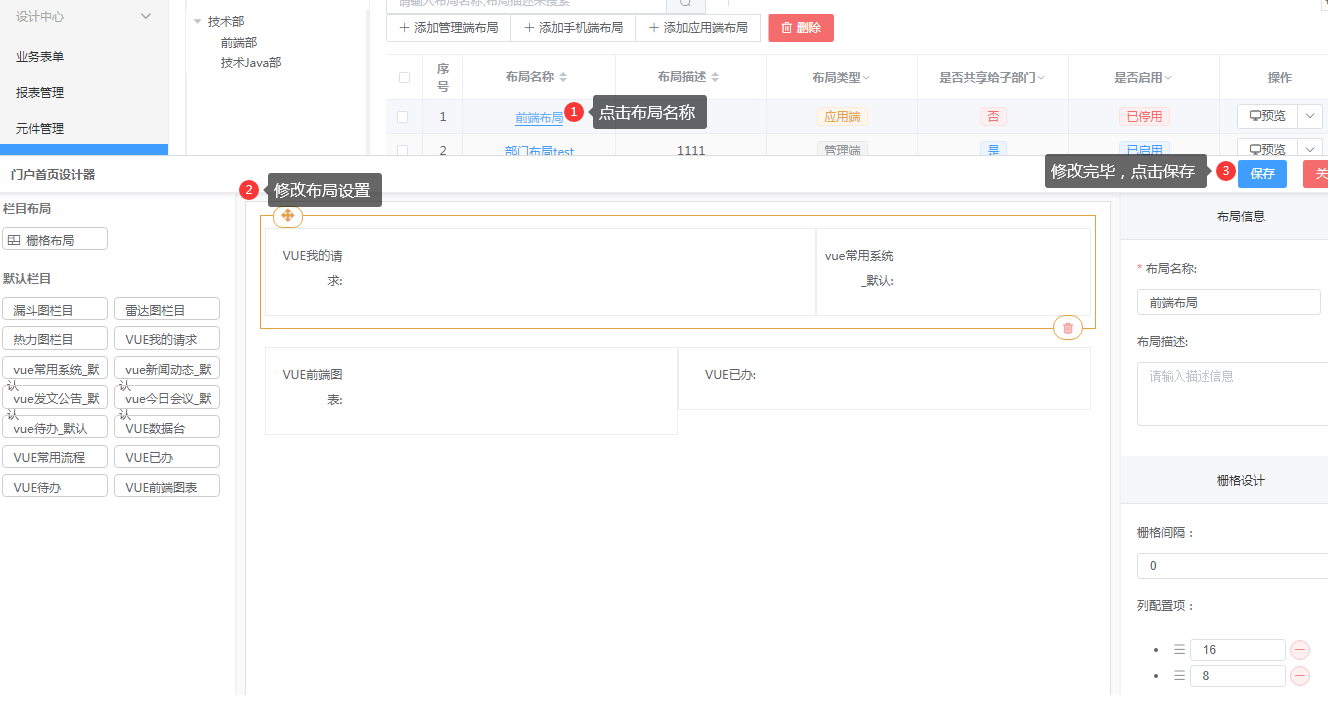This screenshot has height=722, width=1328.
Task: Check the checkbox for row 2 部门布局test
Action: coord(403,150)
